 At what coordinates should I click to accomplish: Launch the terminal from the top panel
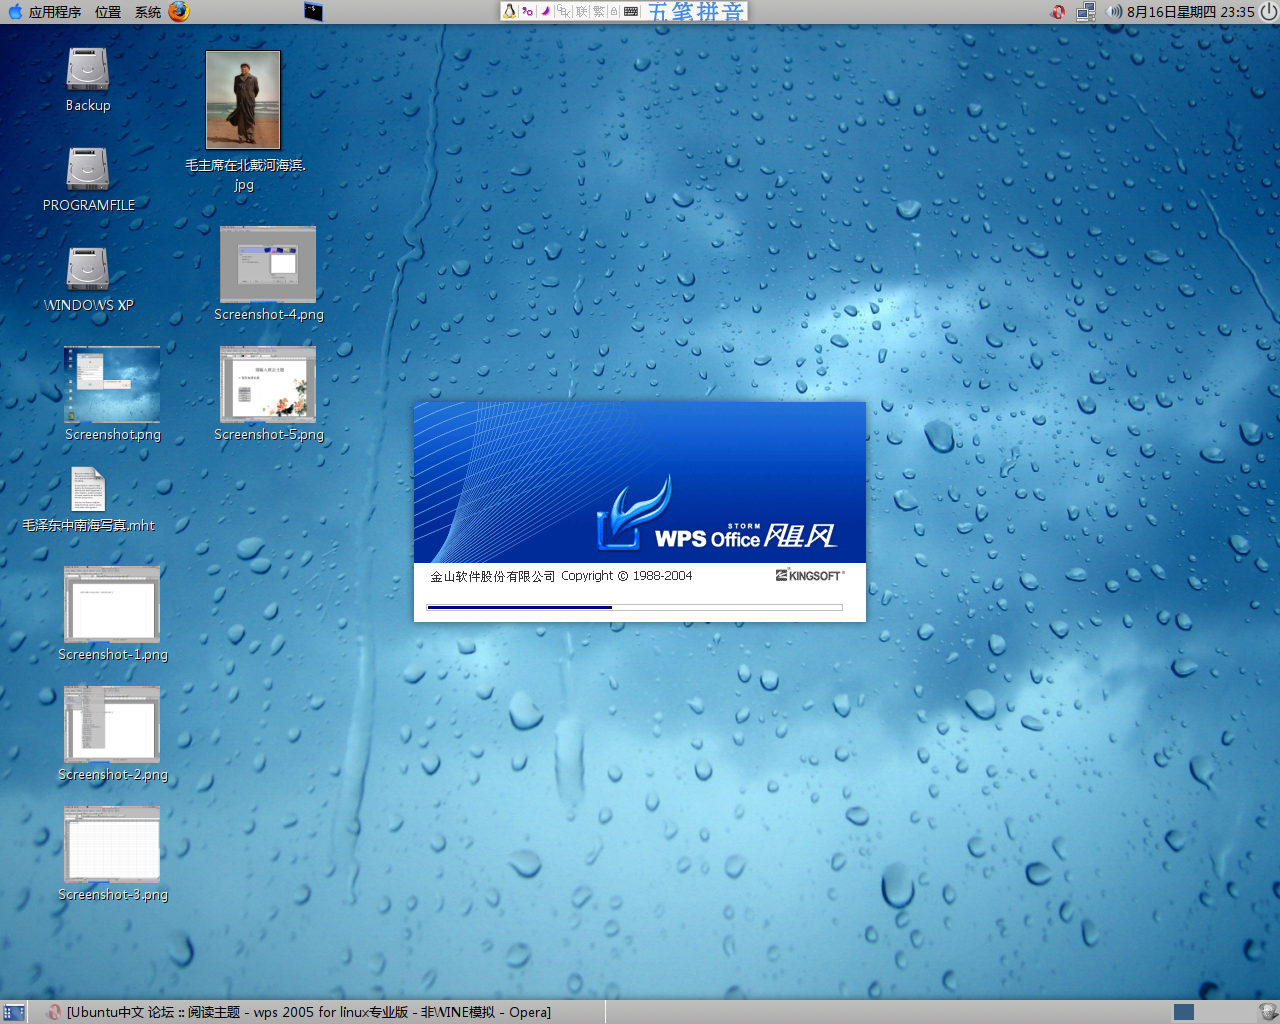pos(313,12)
